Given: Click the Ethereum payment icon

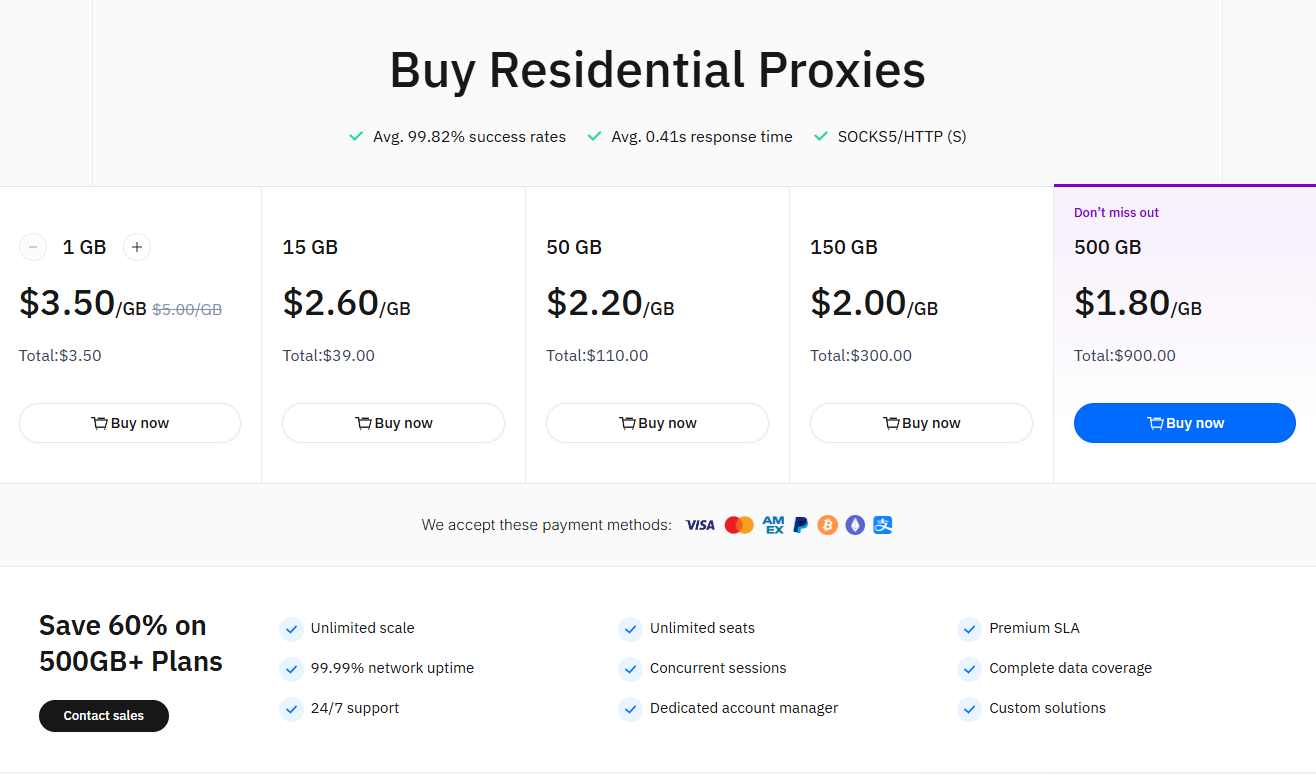Looking at the screenshot, I should 855,525.
